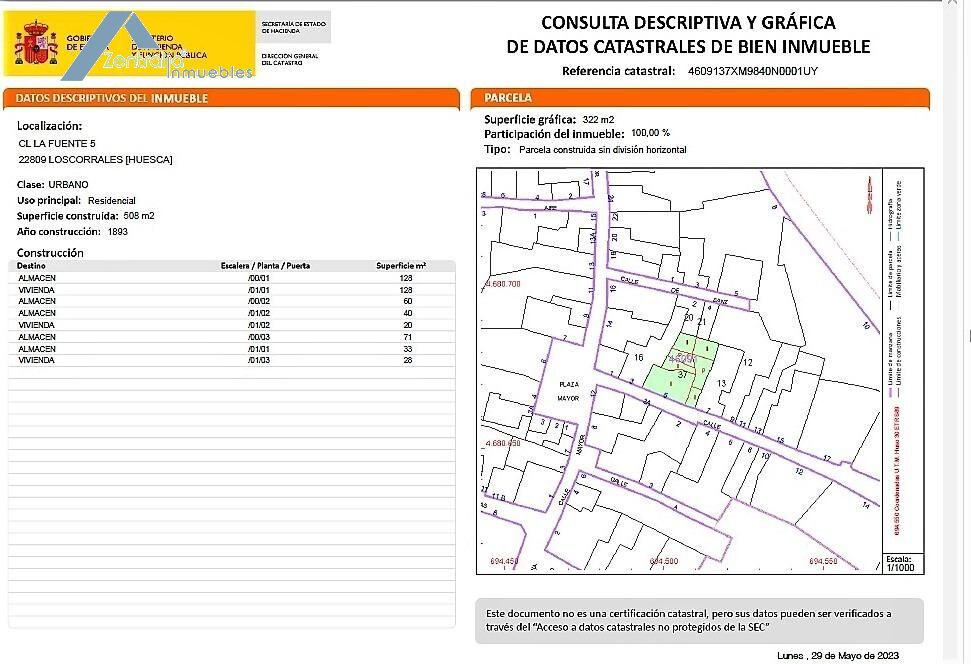This screenshot has height=664, width=971.
Task: Click the Secretaría de Estado de Hacienda label
Action: pos(294,27)
